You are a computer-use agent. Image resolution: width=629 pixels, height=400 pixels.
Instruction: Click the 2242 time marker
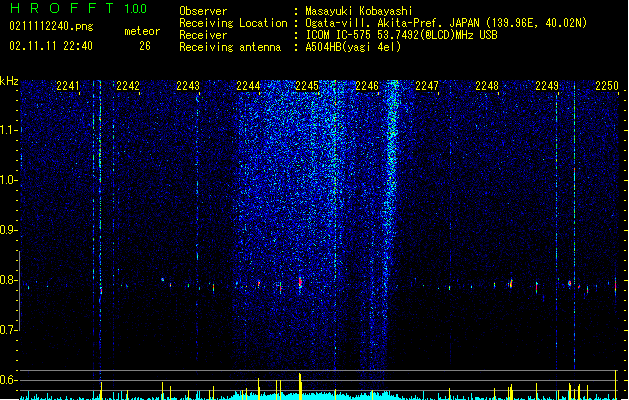pos(128,86)
